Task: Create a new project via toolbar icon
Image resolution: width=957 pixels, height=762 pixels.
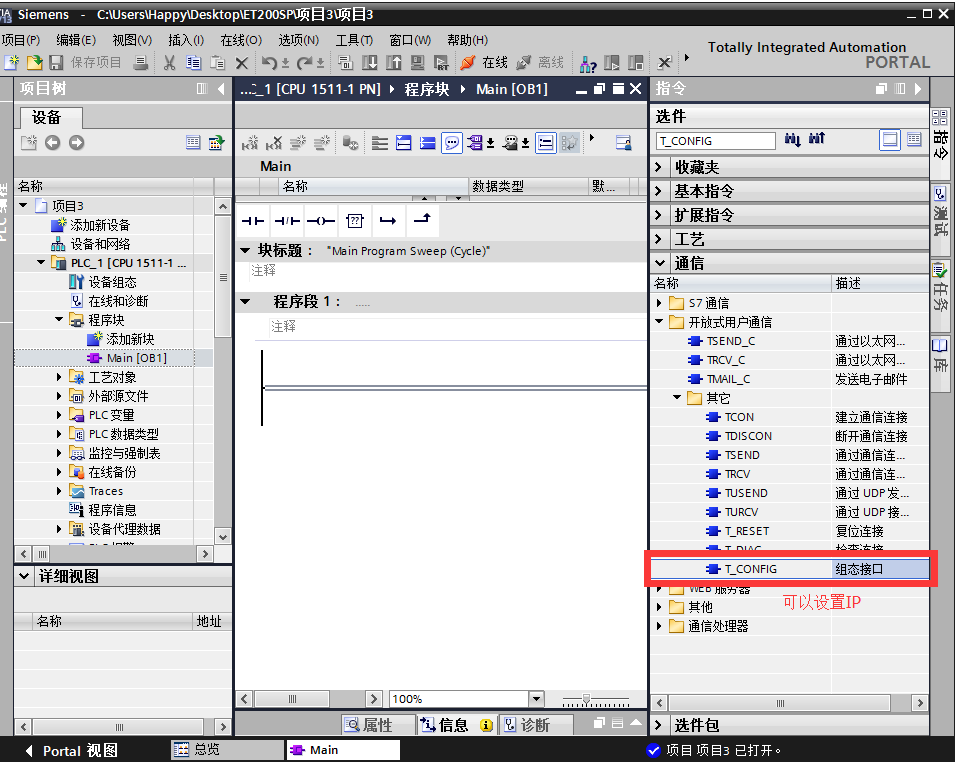Action: 12,62
